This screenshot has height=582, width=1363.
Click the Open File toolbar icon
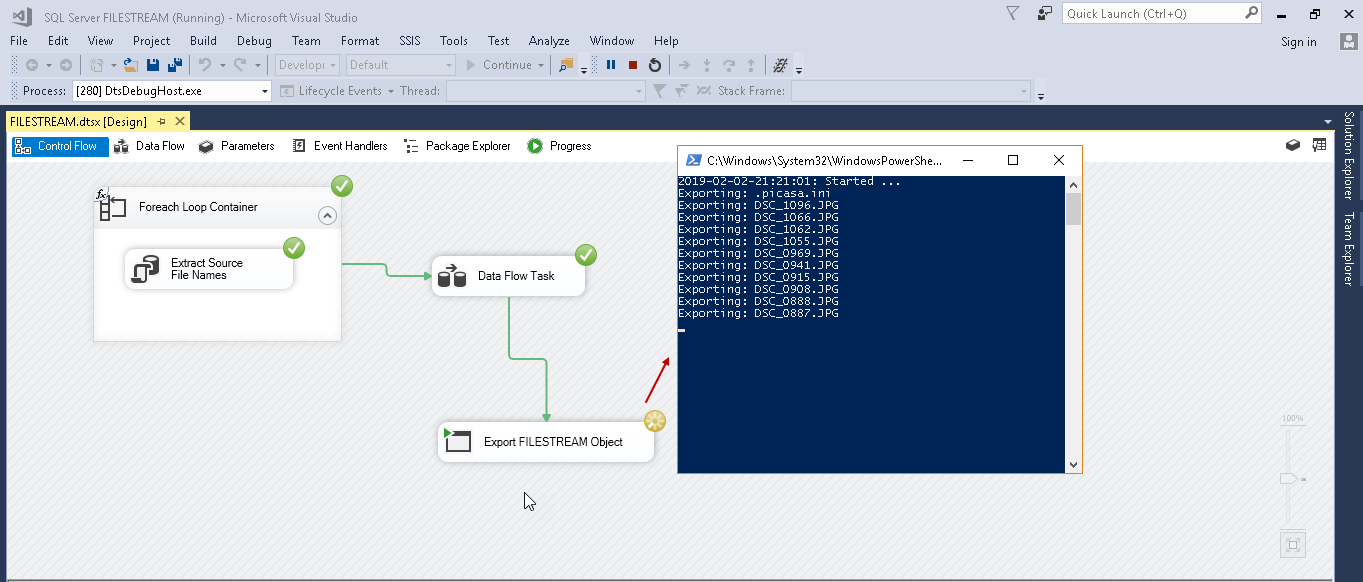click(x=130, y=65)
